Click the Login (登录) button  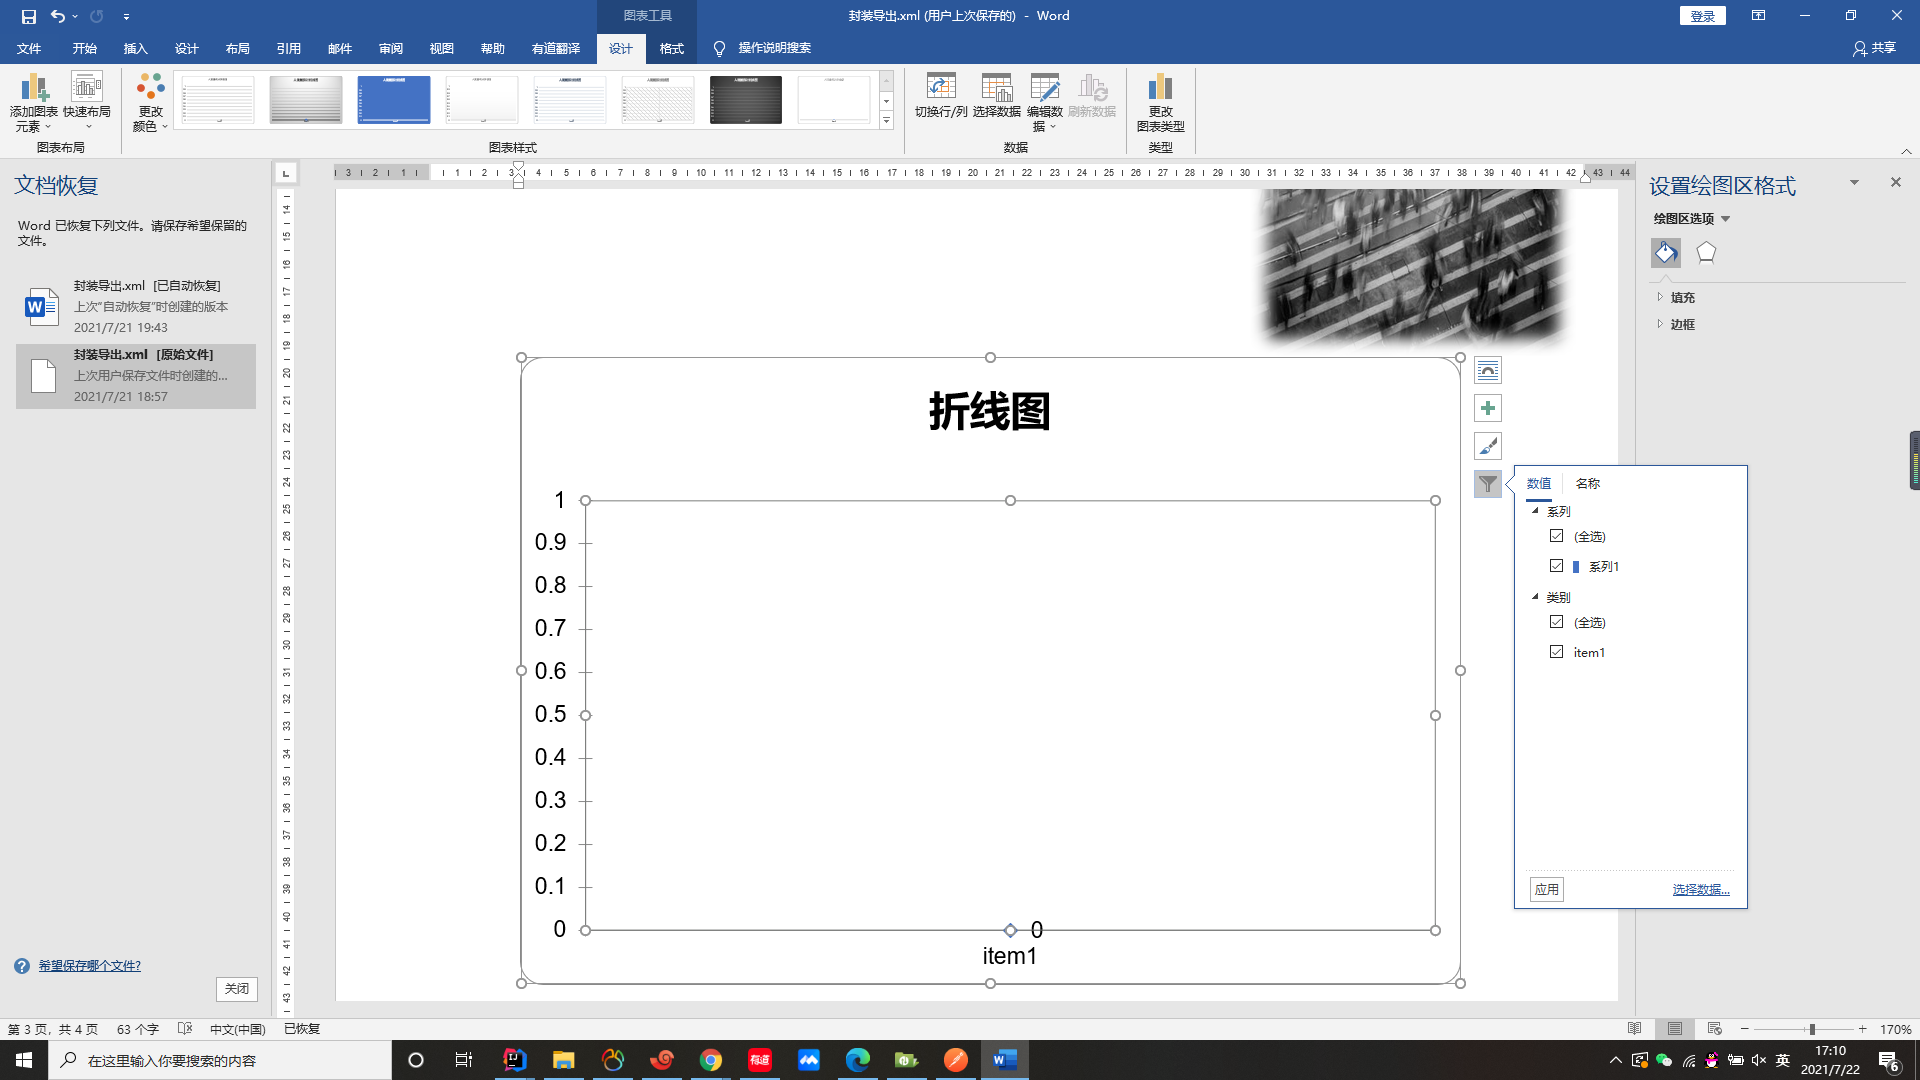coord(1703,16)
